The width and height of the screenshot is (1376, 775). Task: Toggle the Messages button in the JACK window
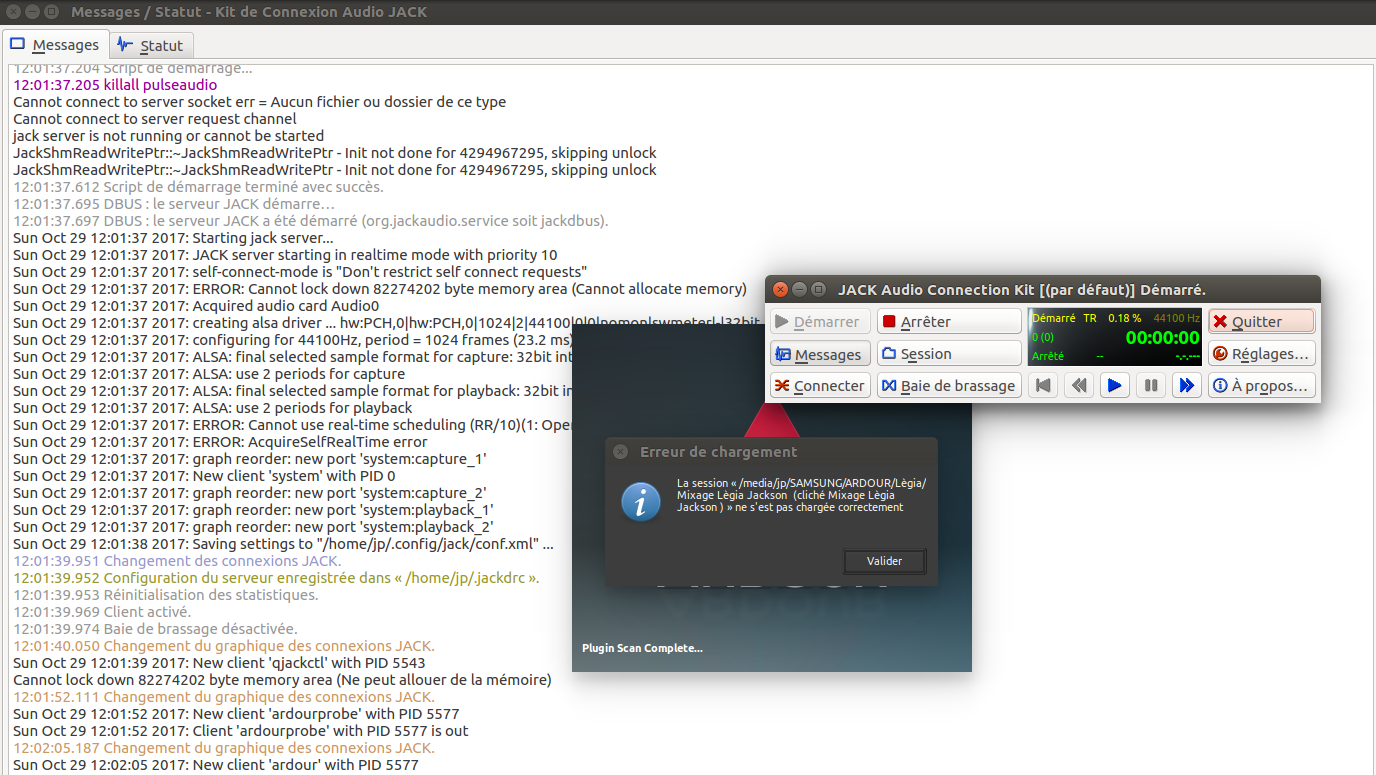820,354
